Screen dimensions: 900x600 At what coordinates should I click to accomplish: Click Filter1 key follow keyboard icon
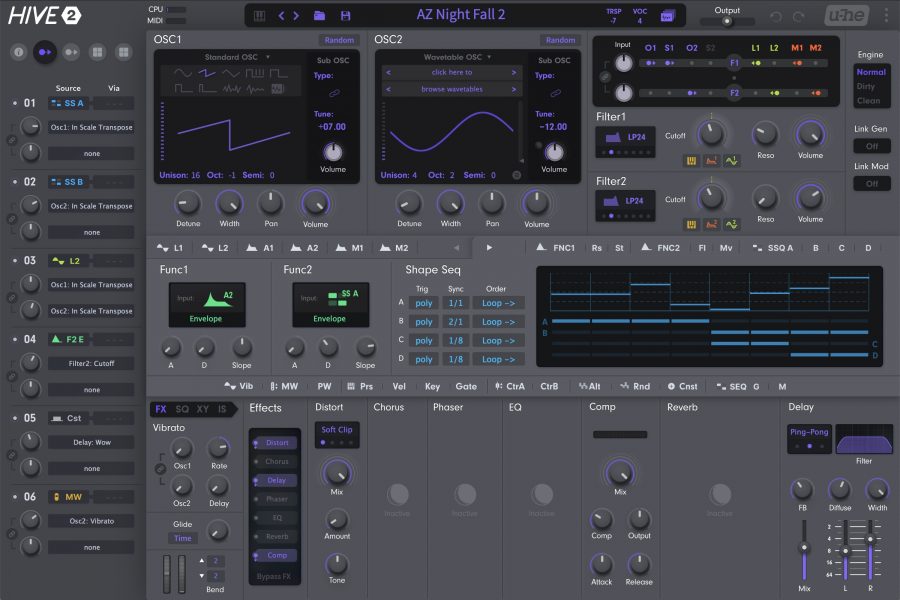691,159
